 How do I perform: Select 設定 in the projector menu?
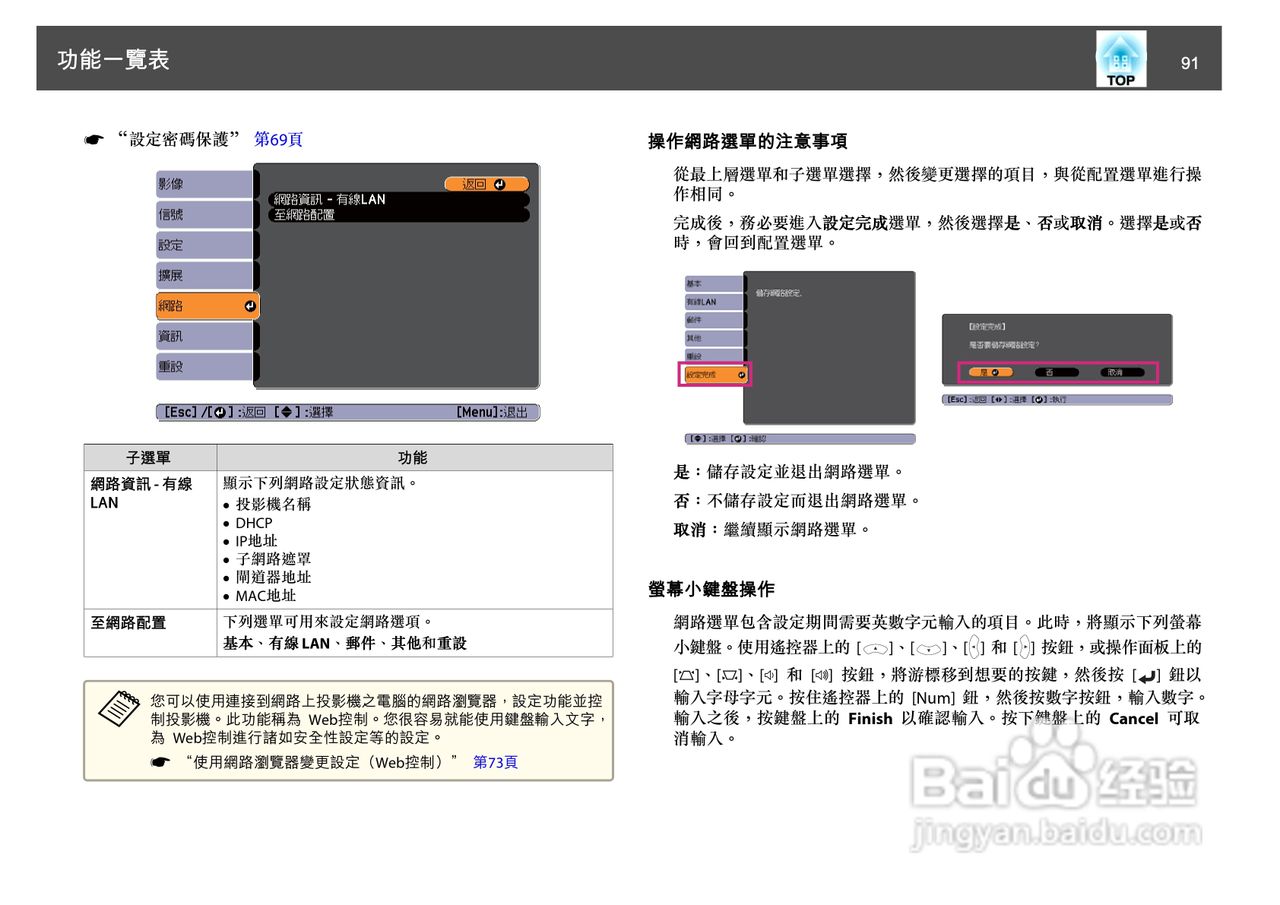205,245
